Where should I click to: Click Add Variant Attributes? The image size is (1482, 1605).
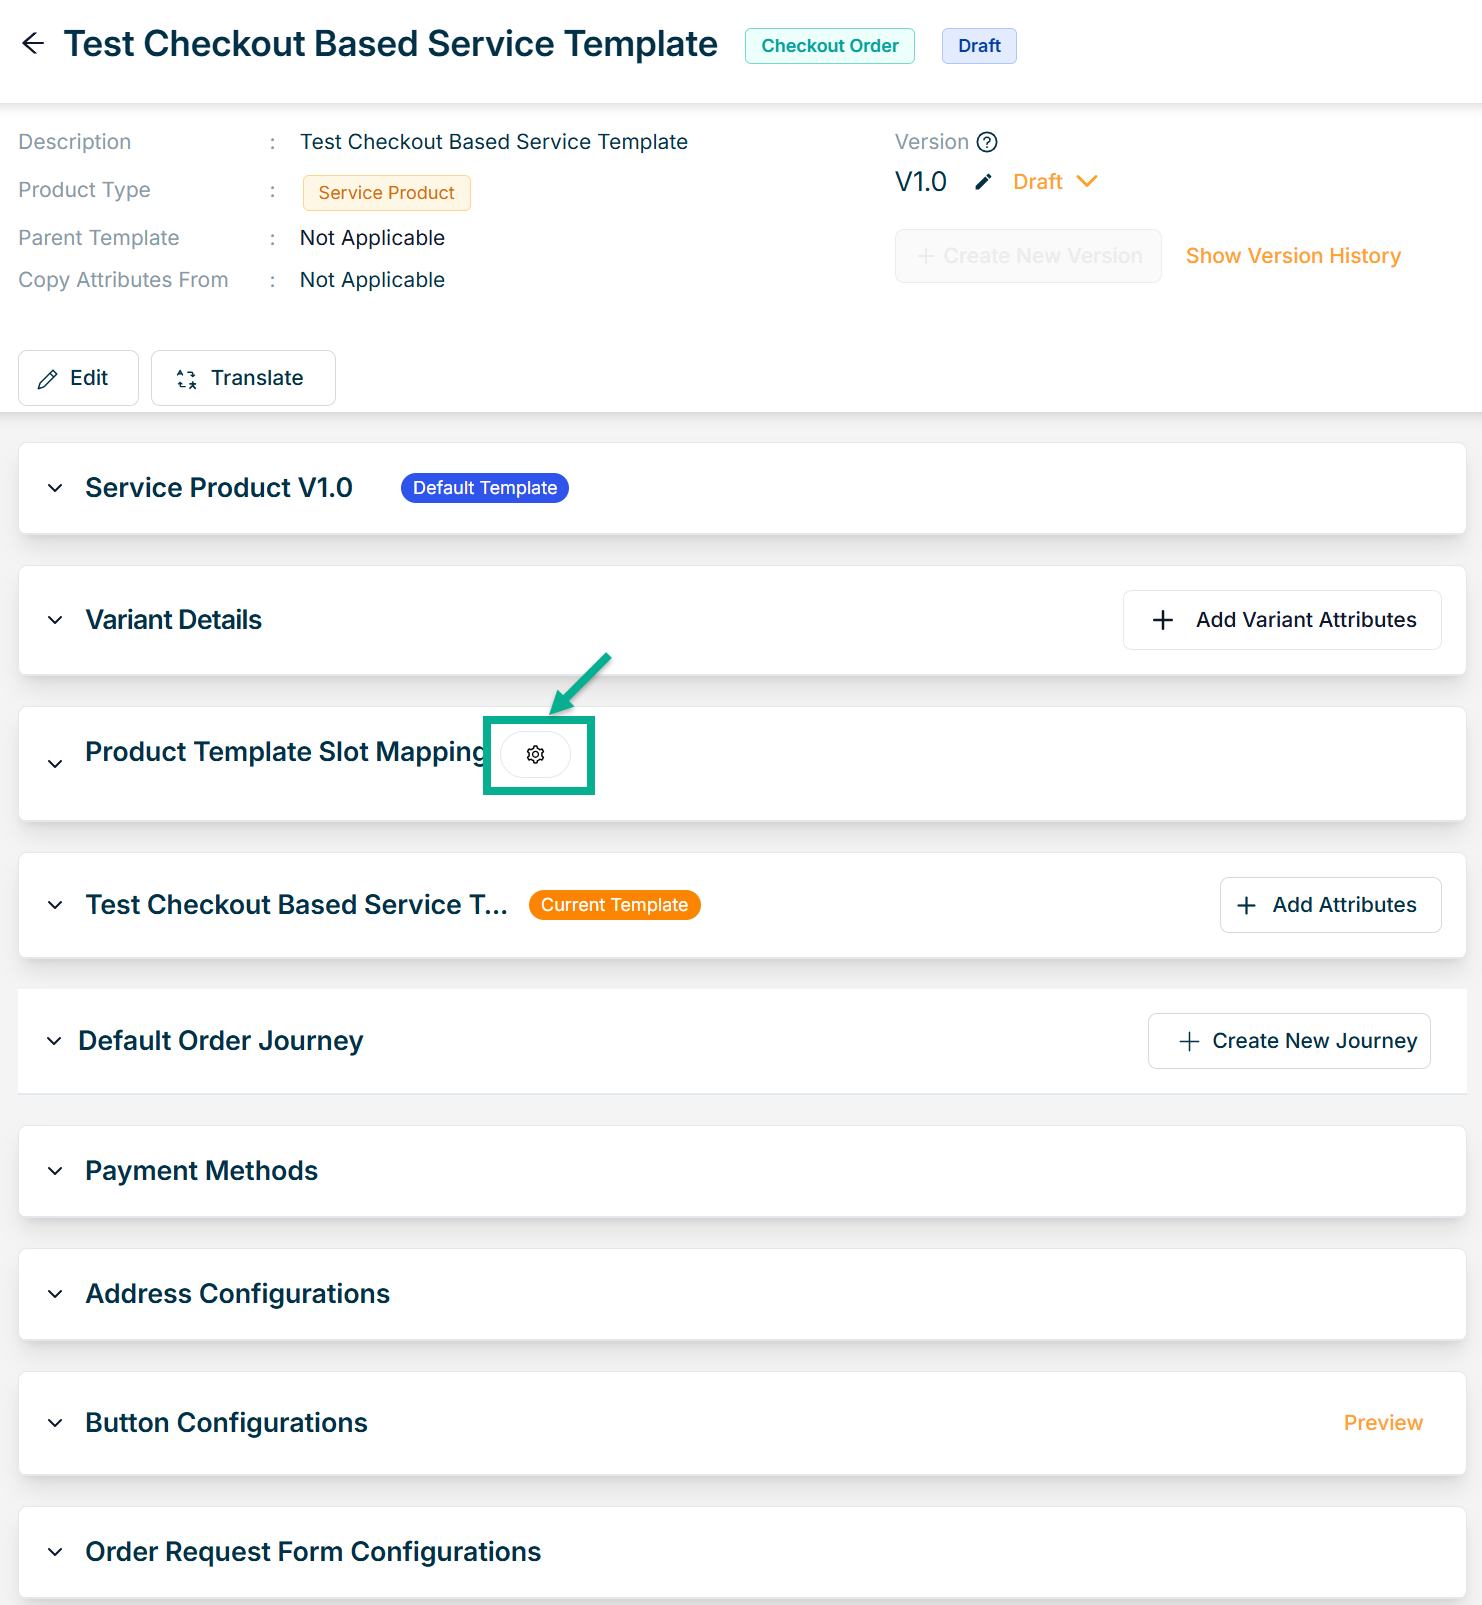[x=1282, y=620]
